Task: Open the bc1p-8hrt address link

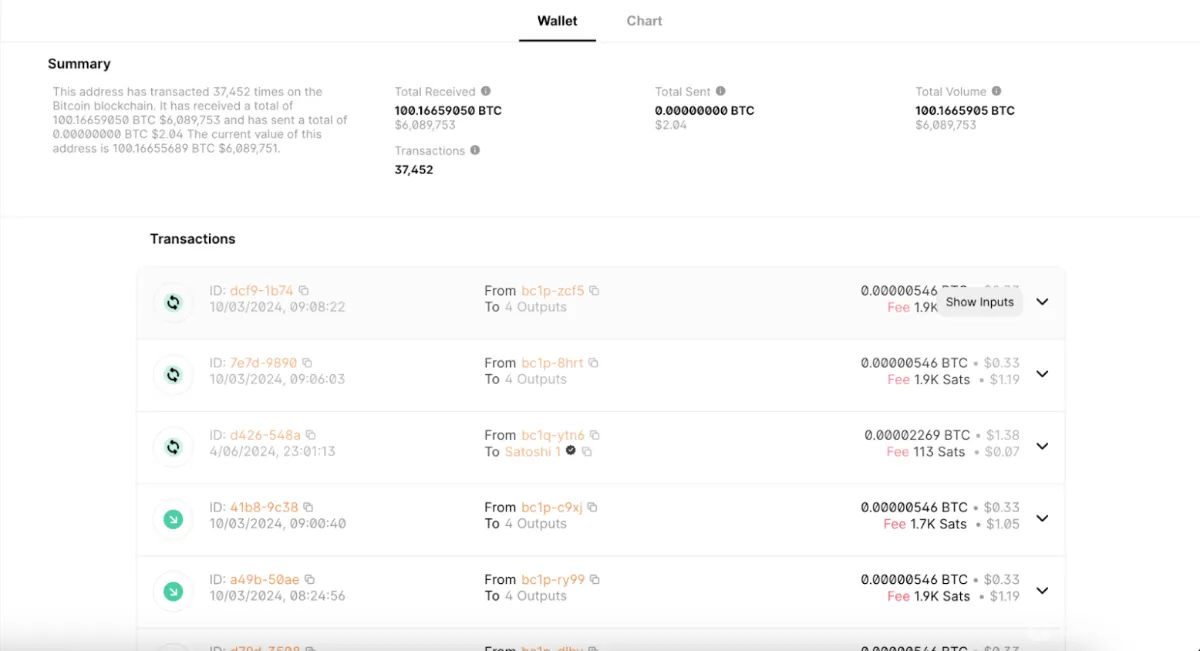Action: click(x=550, y=362)
